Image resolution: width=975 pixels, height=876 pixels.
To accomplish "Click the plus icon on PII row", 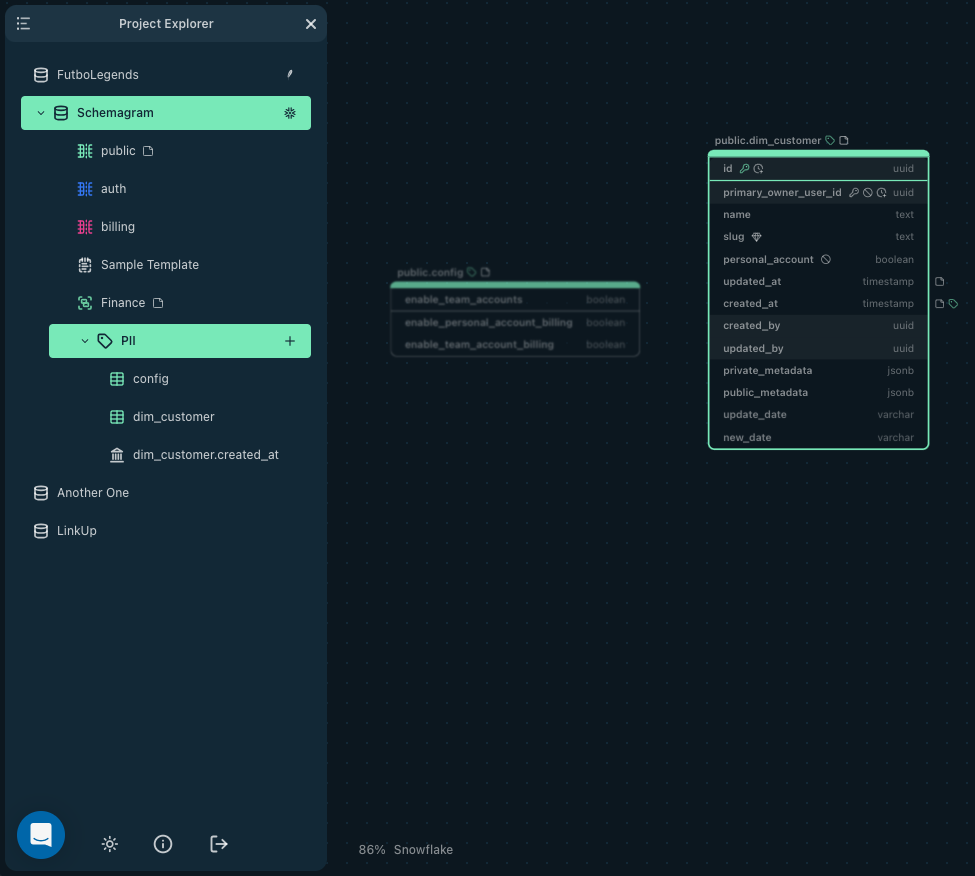I will [x=290, y=341].
